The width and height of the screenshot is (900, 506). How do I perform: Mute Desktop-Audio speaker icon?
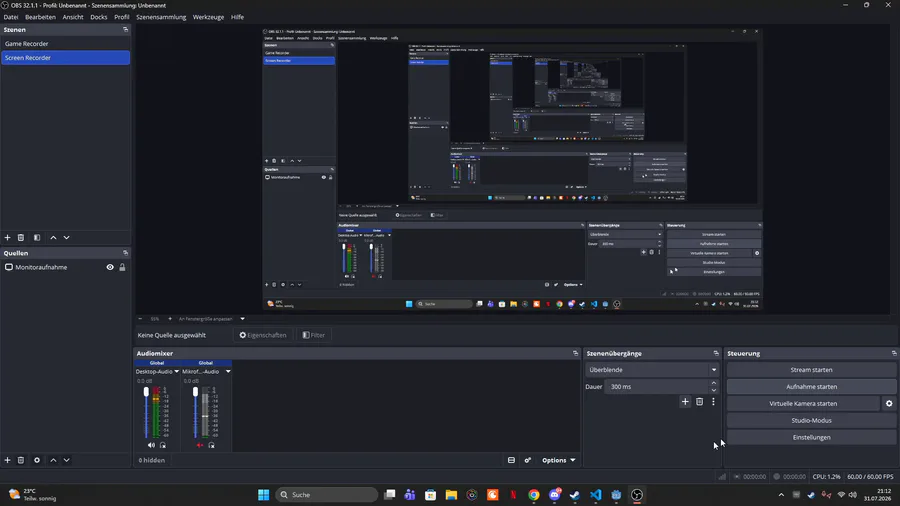[151, 445]
